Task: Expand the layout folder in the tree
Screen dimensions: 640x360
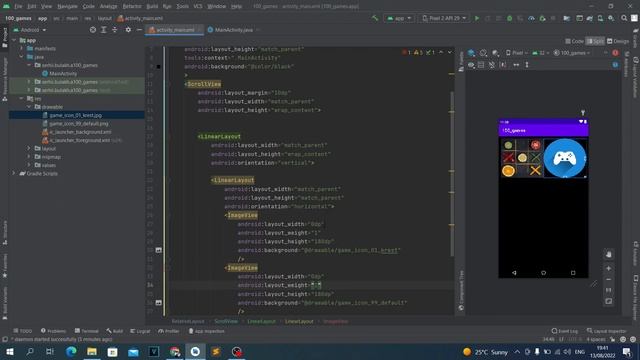Action: (29, 149)
